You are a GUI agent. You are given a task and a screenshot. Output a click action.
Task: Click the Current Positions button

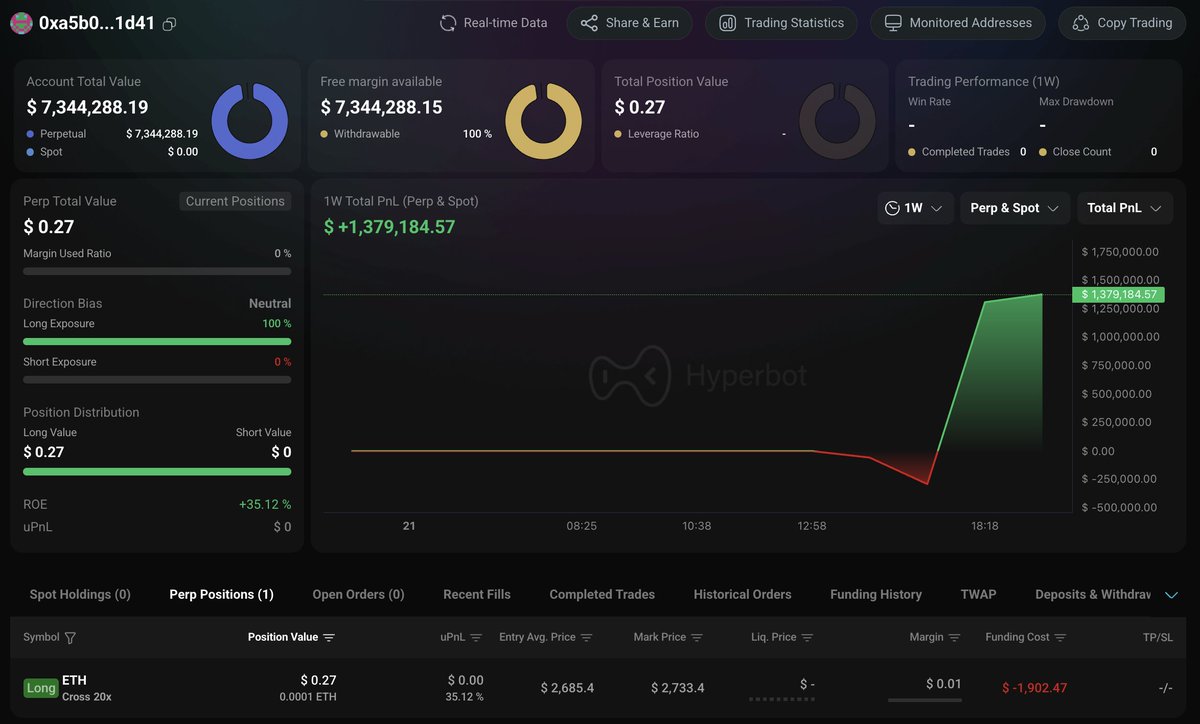coord(235,201)
